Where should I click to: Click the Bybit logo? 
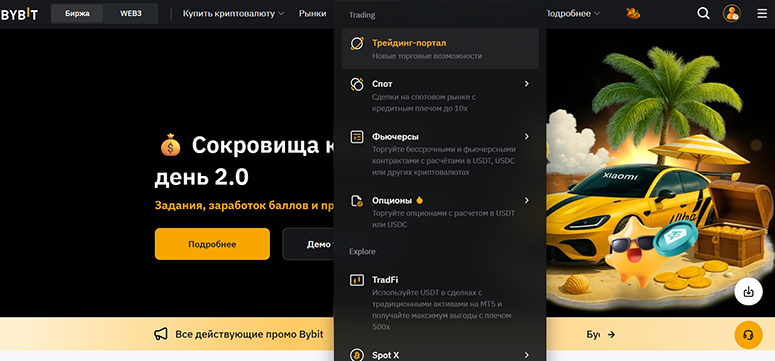tap(19, 14)
